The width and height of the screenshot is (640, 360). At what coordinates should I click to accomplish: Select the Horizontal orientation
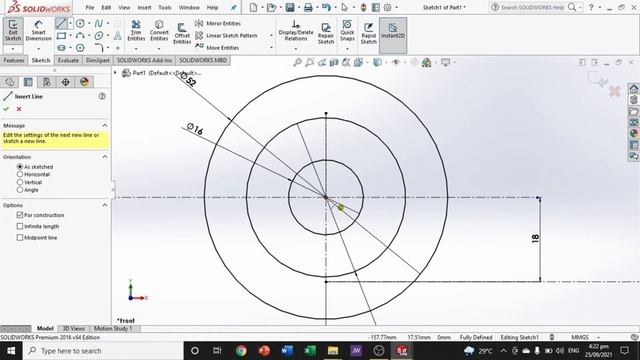tap(20, 174)
